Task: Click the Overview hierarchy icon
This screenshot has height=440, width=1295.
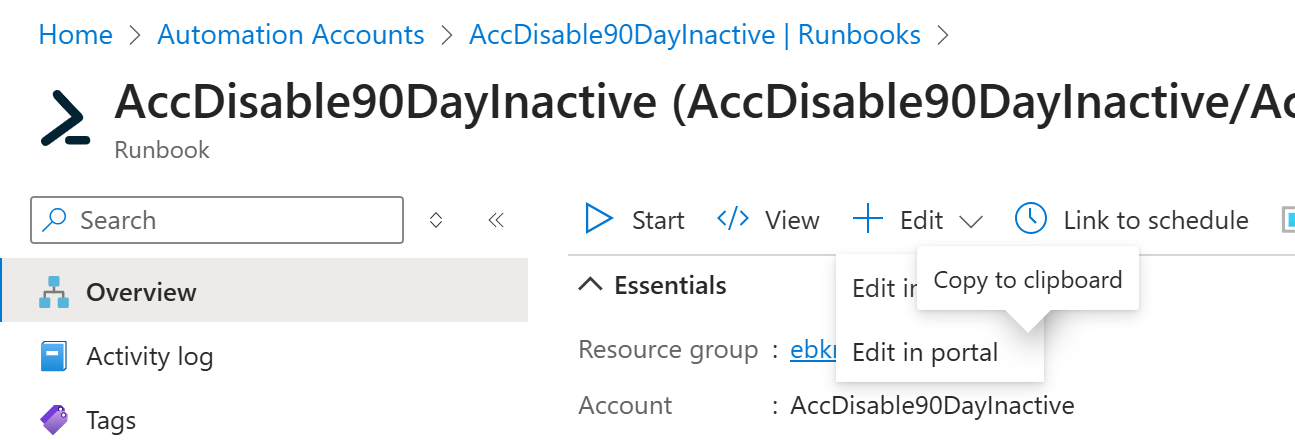Action: [x=54, y=293]
